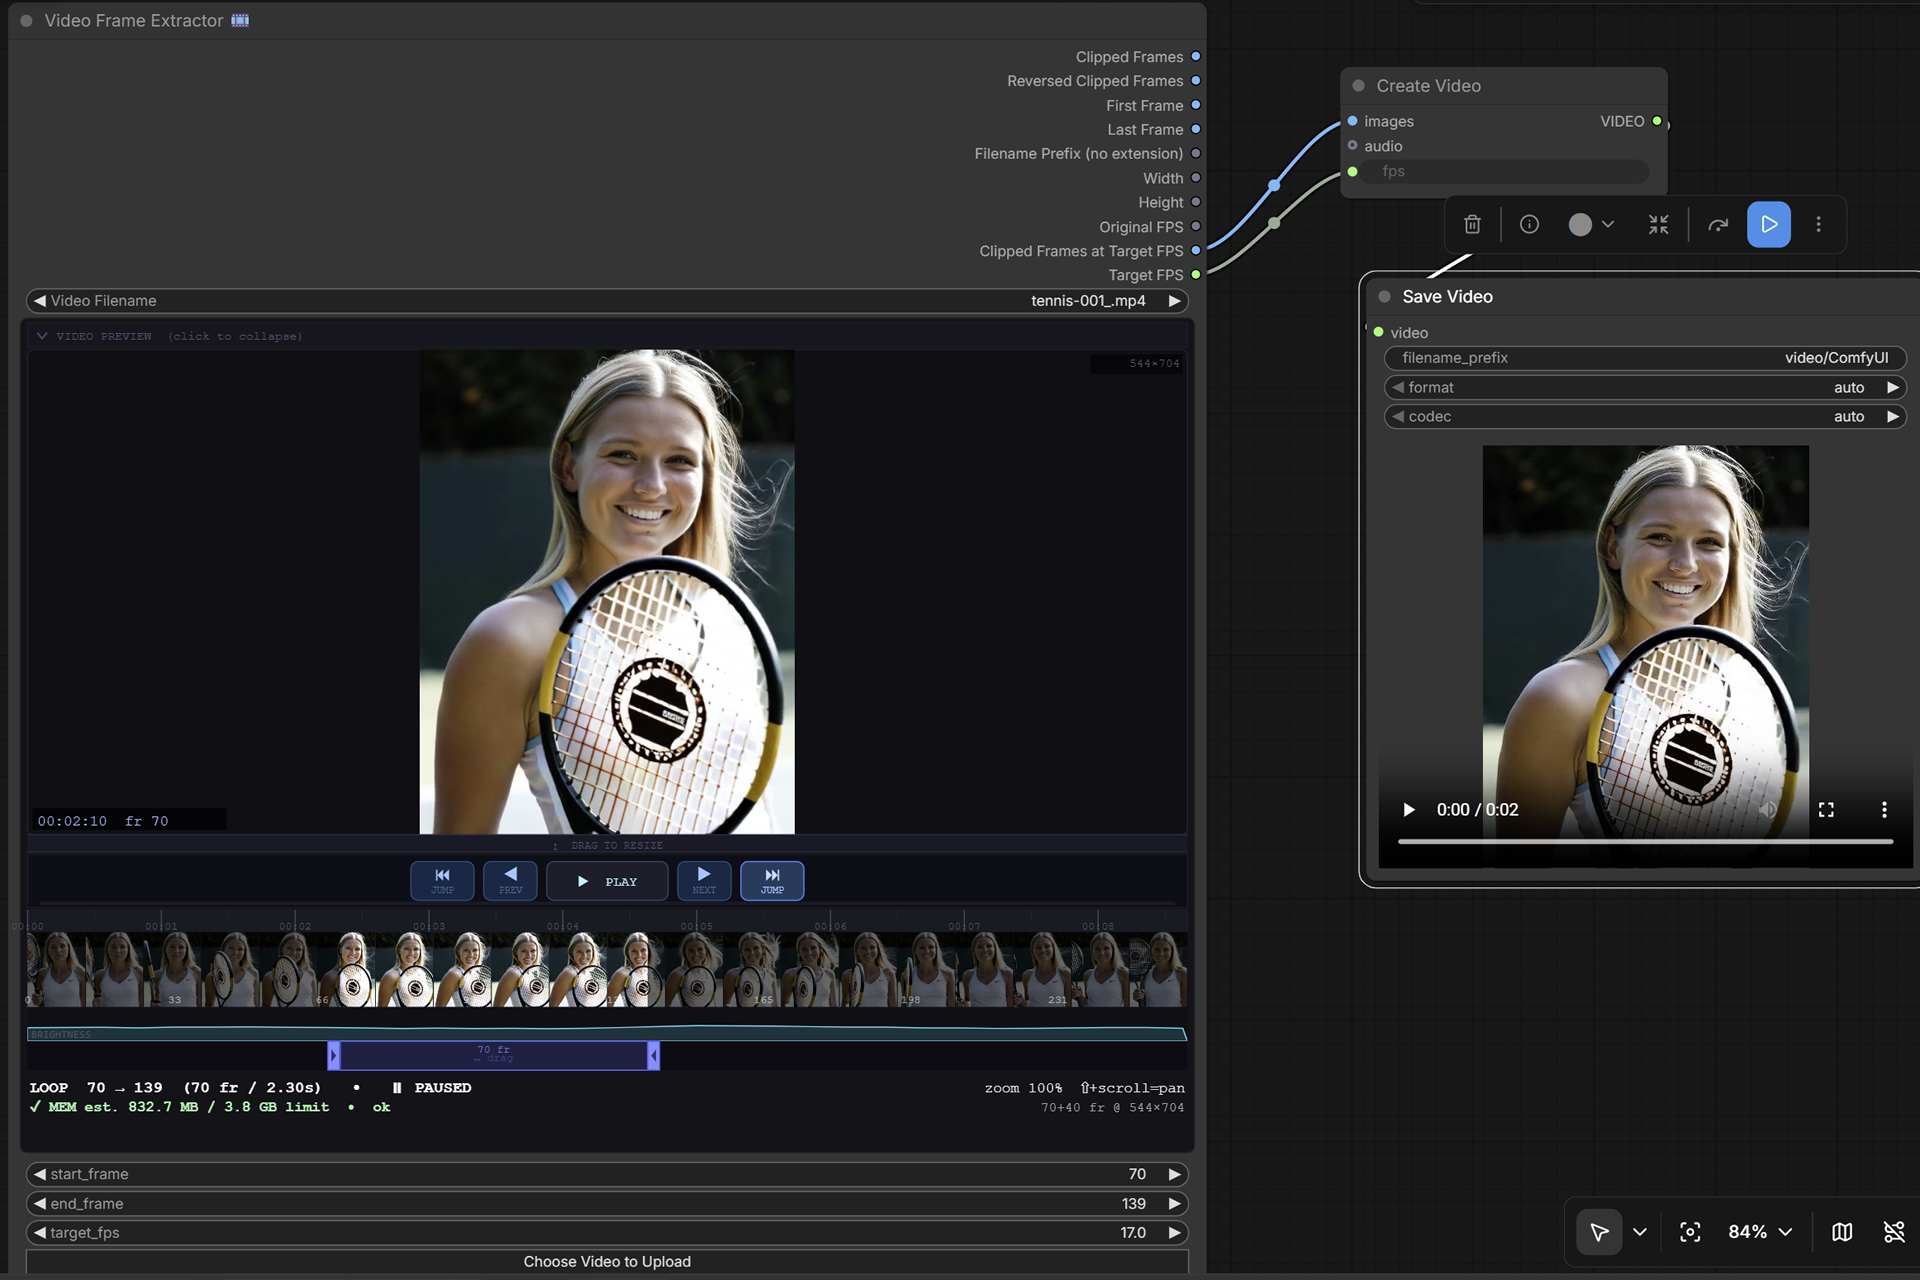This screenshot has height=1280, width=1920.
Task: Delete the selected node with trash icon
Action: coord(1472,224)
